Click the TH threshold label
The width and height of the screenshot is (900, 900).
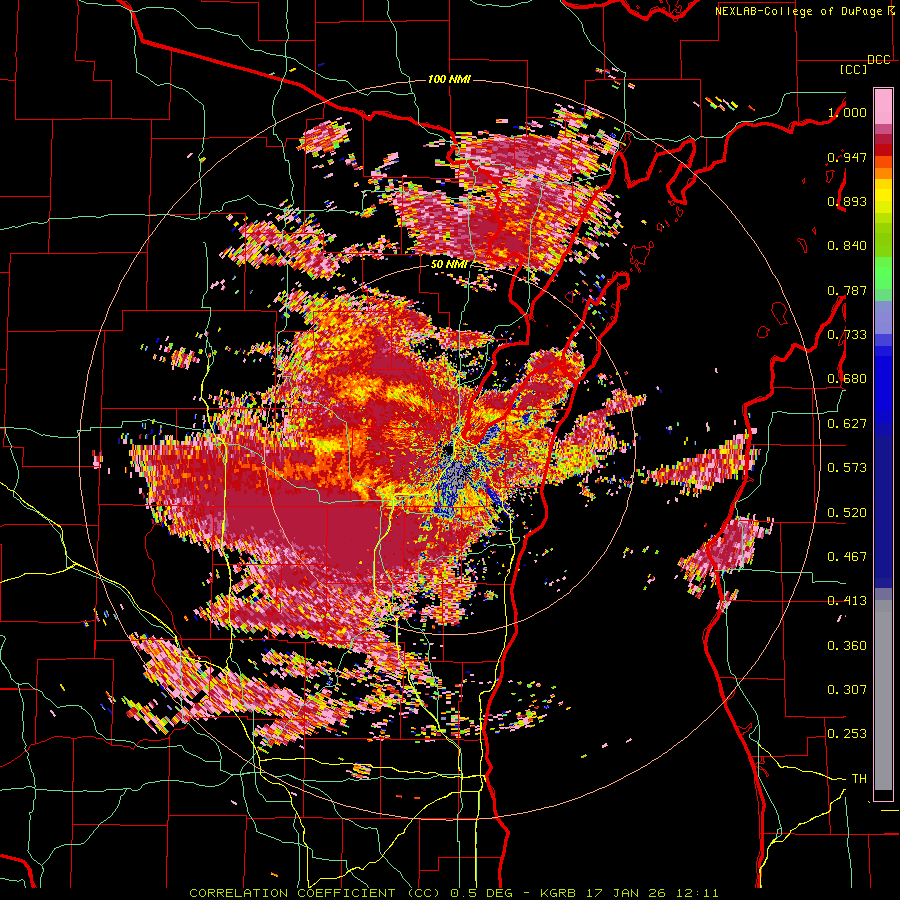pos(859,779)
